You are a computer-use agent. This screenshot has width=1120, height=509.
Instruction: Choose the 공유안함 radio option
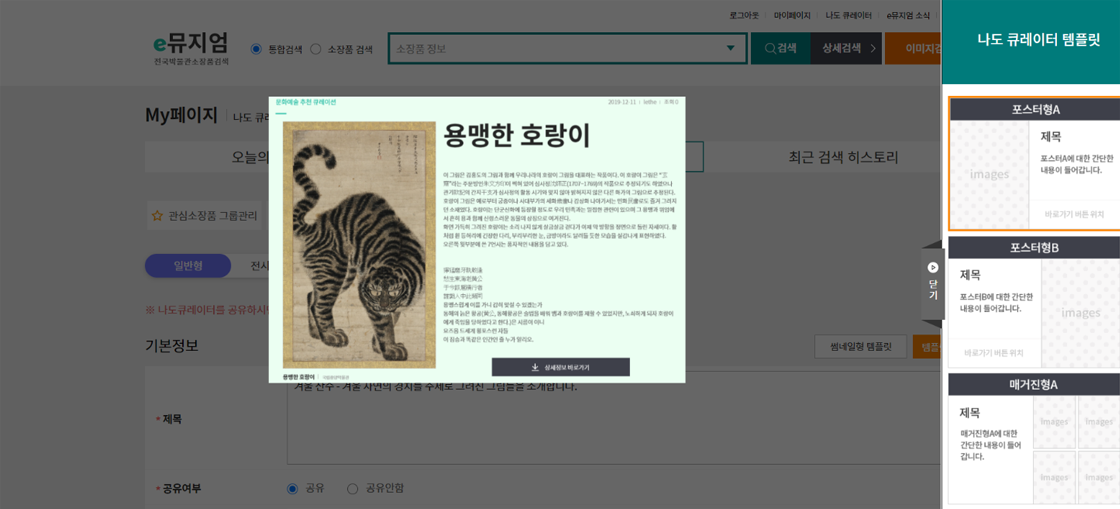tap(352, 489)
